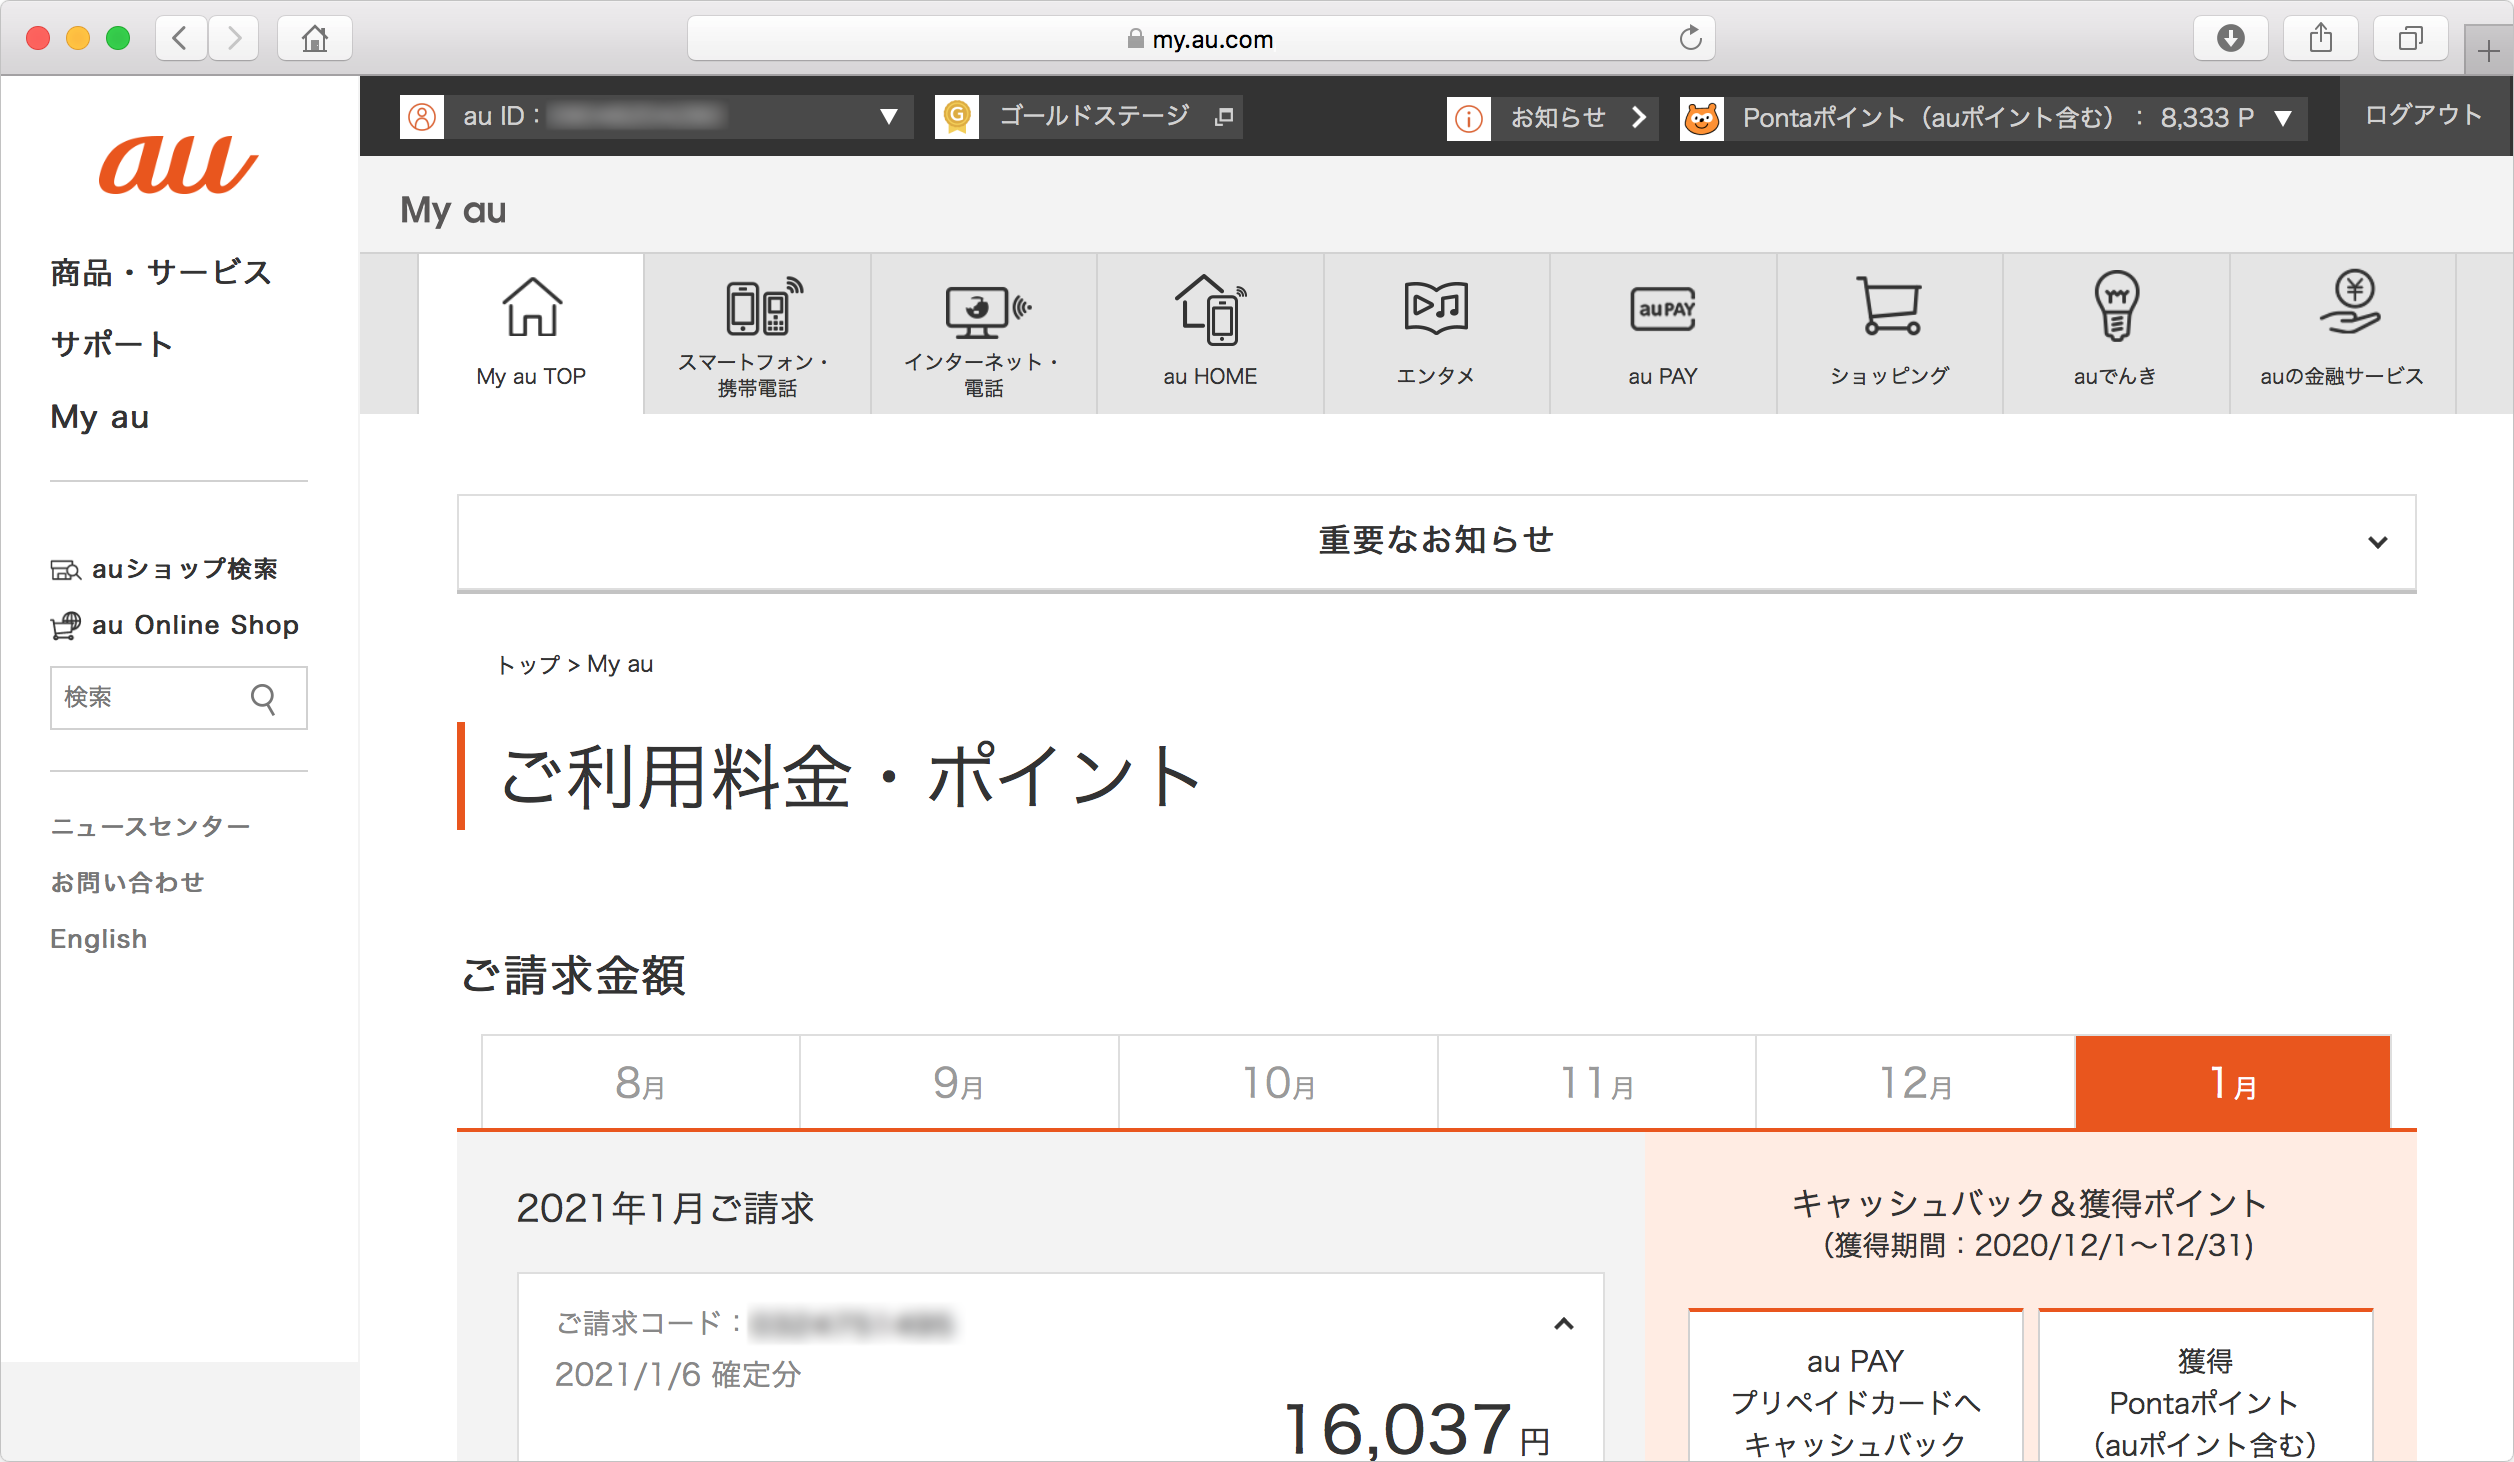This screenshot has height=1462, width=2514.
Task: Click the Safari forward arrow button
Action: (x=234, y=39)
